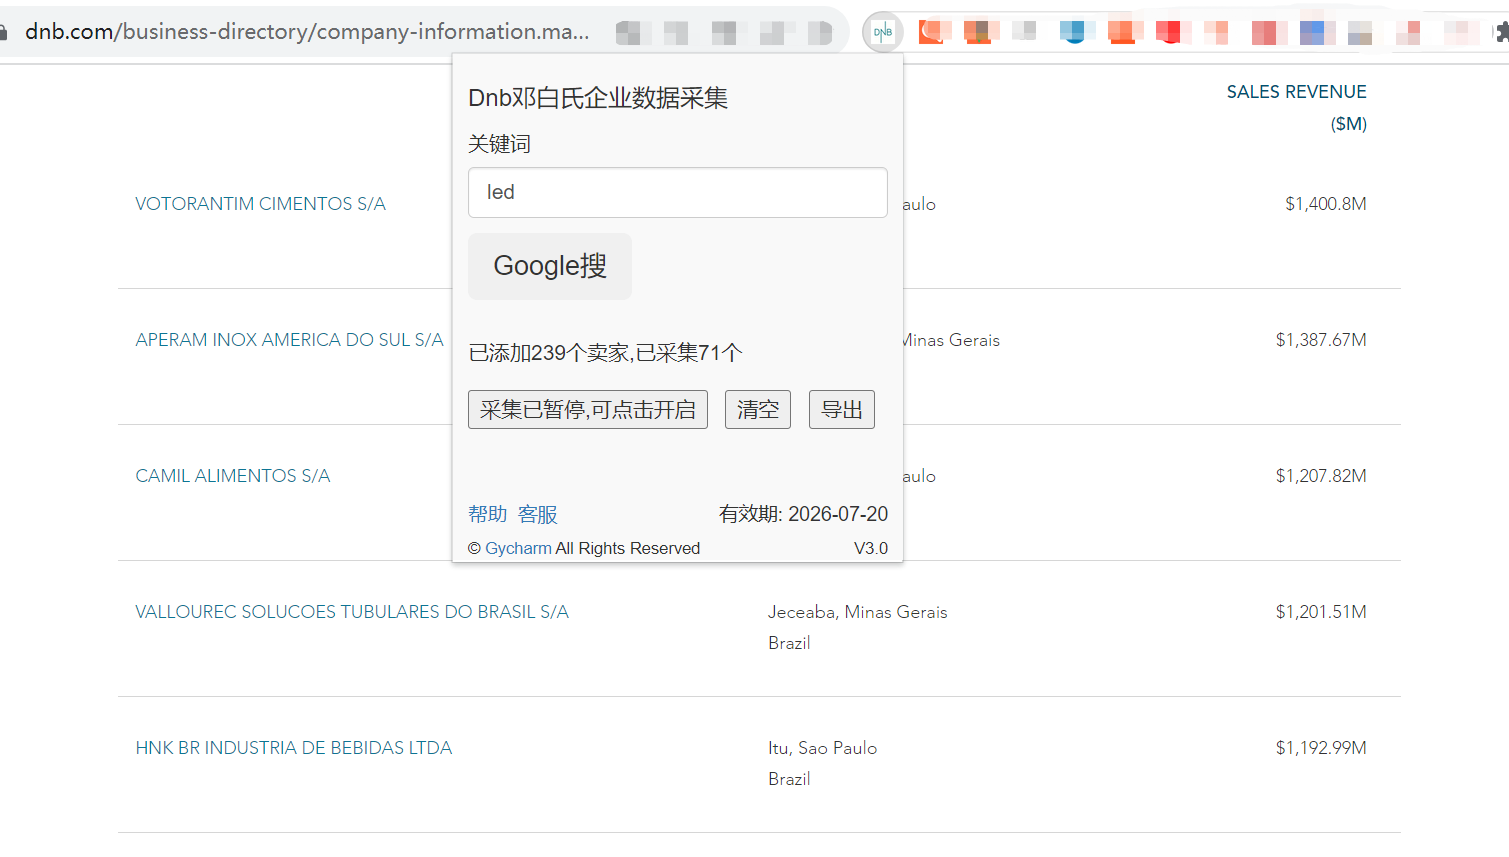
Task: Click the expiry text 有效期: 2026-07-20
Action: (x=803, y=514)
